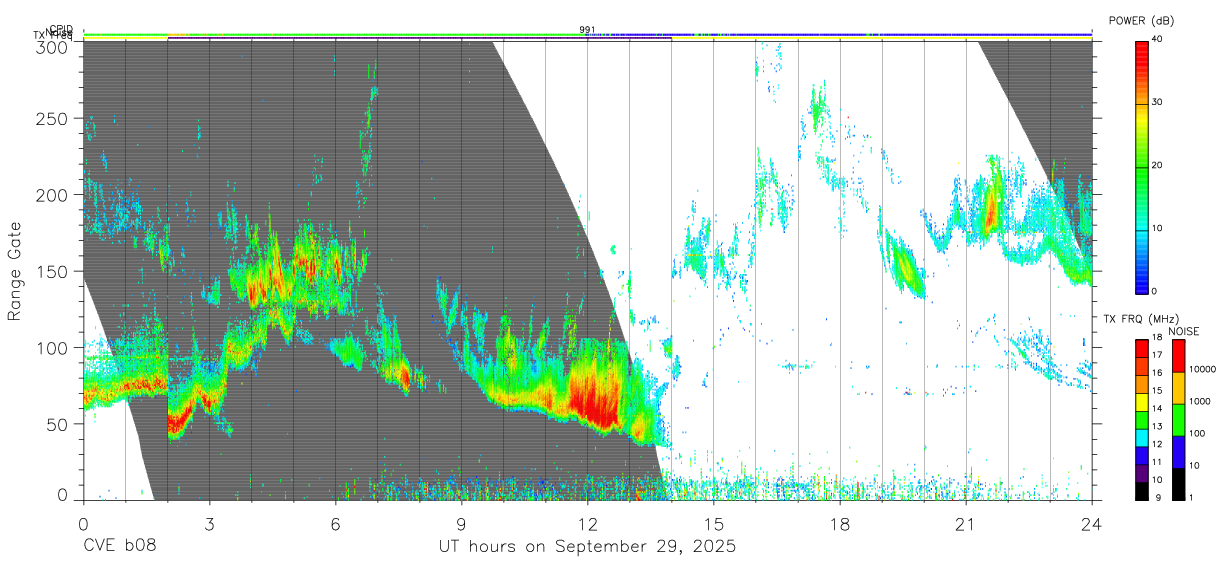Select the red NOISE legend swatch
Image resolution: width=1228 pixels, height=567 pixels.
[1178, 355]
